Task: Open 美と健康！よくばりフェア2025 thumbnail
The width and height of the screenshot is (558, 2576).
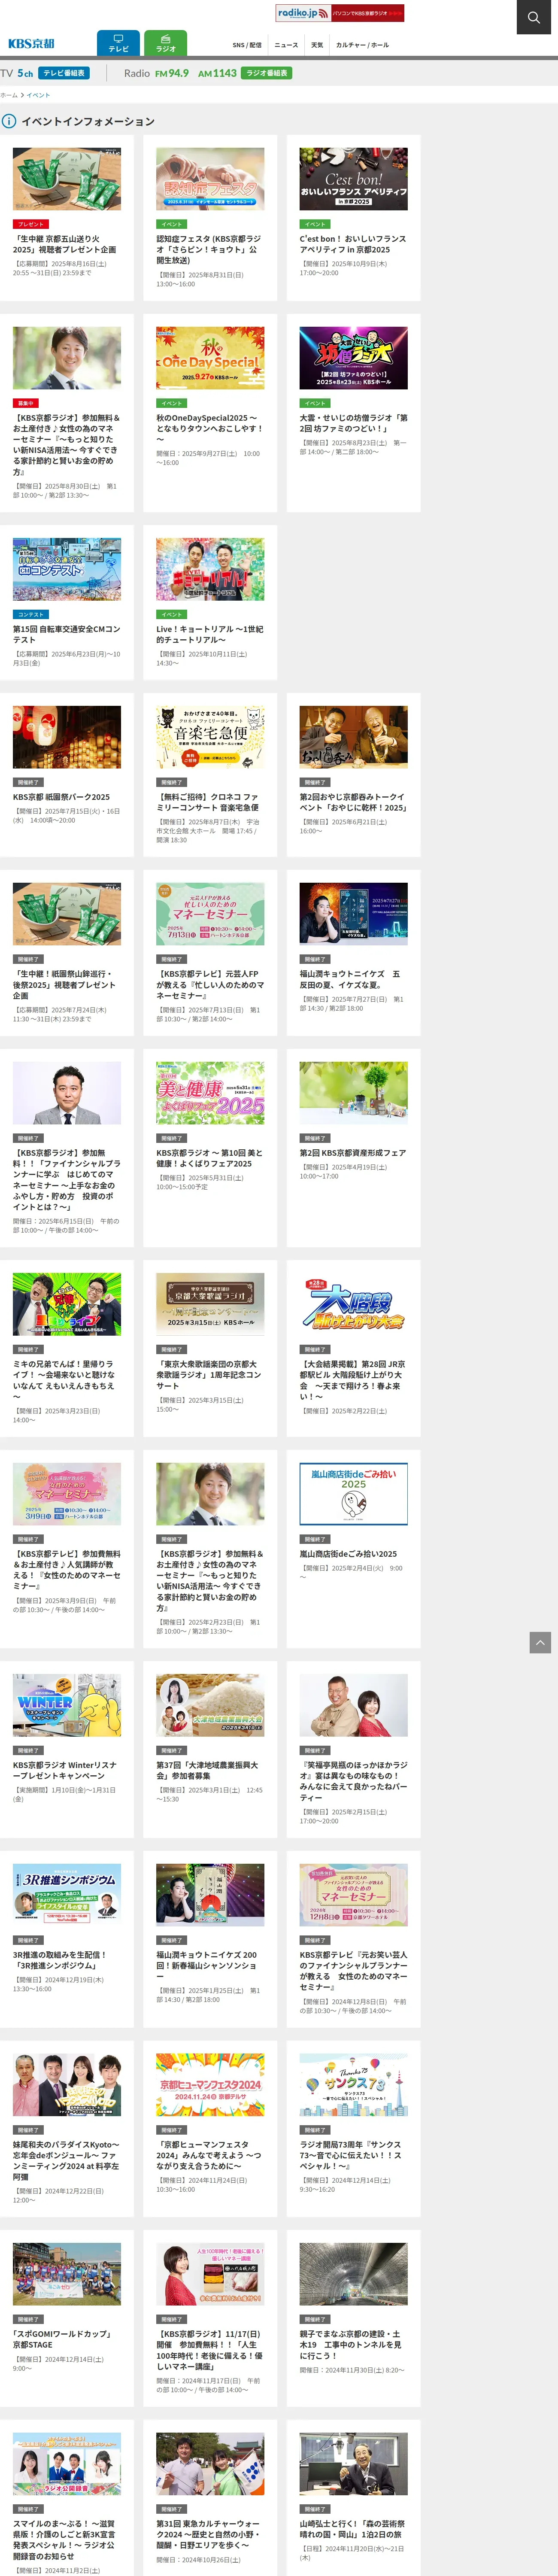Action: click(x=210, y=1093)
